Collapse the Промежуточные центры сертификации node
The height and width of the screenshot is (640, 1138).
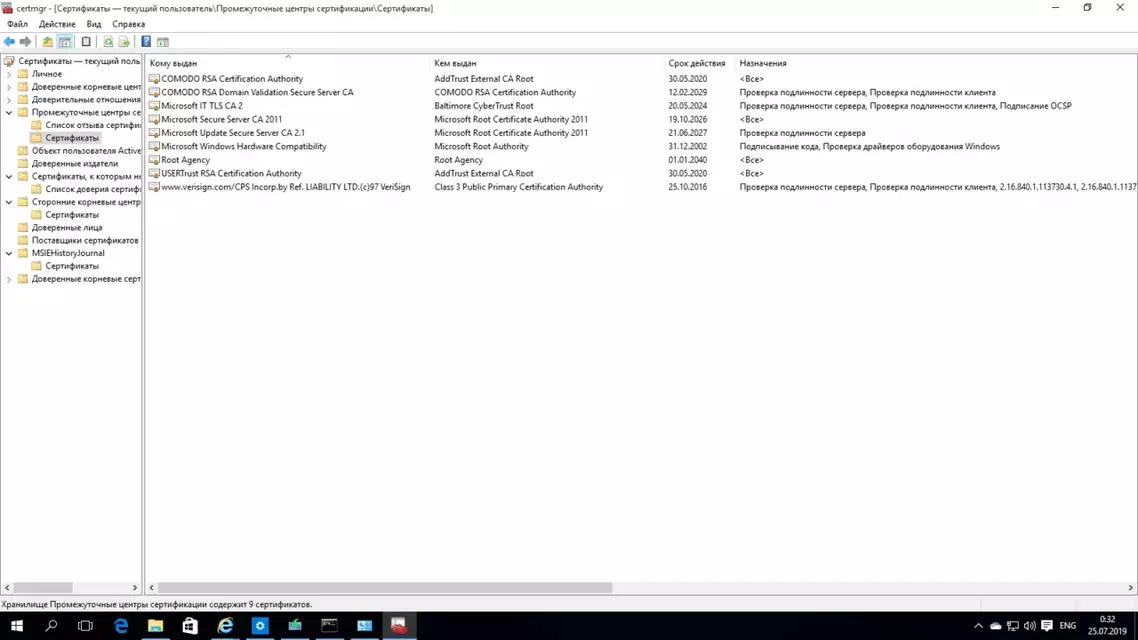pos(9,112)
